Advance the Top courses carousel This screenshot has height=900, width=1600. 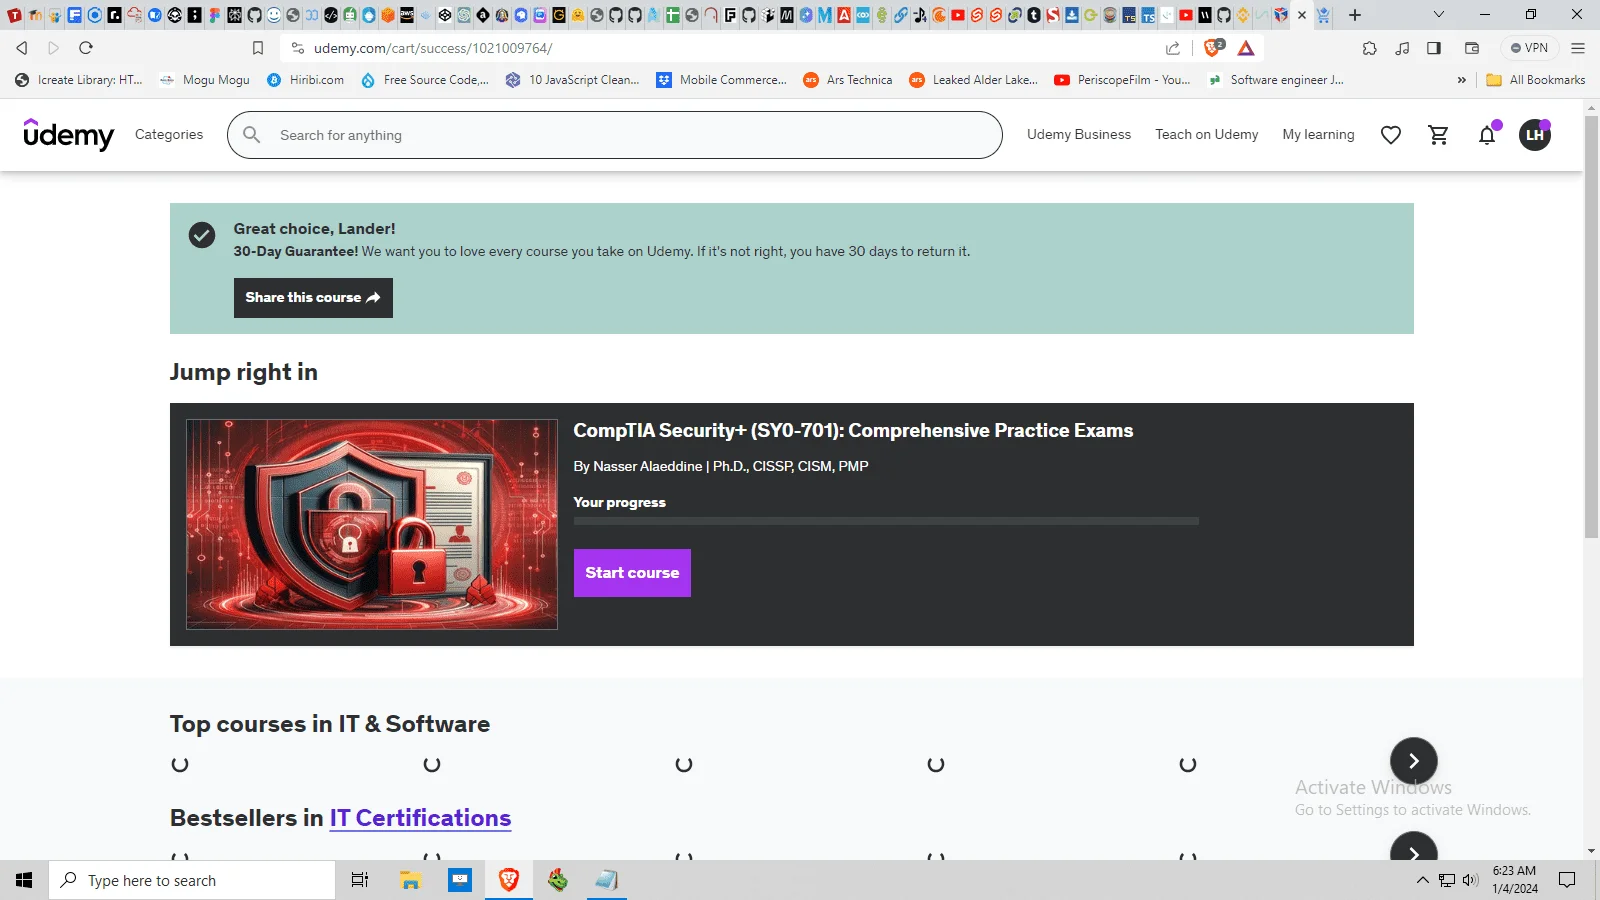[1413, 761]
